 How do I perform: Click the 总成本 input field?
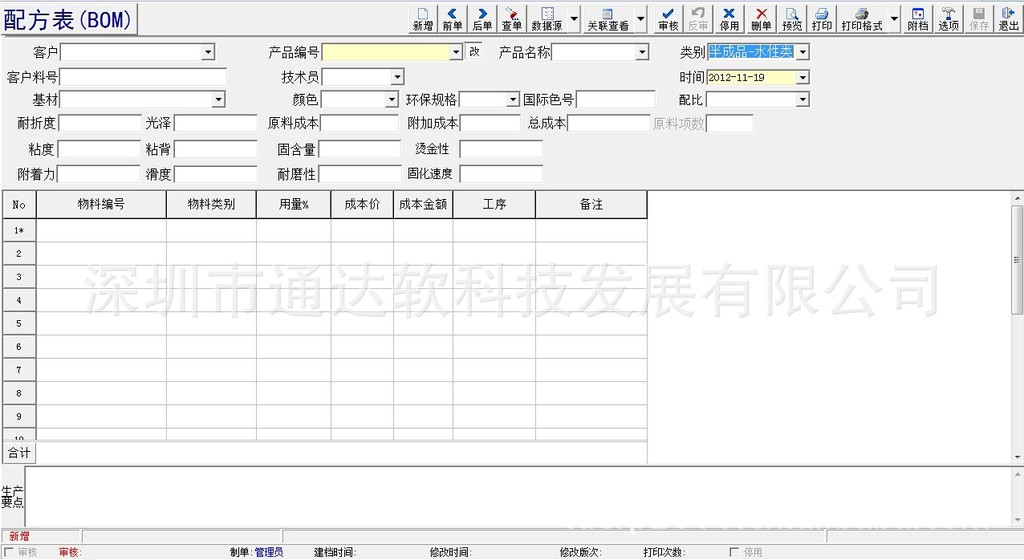[609, 123]
